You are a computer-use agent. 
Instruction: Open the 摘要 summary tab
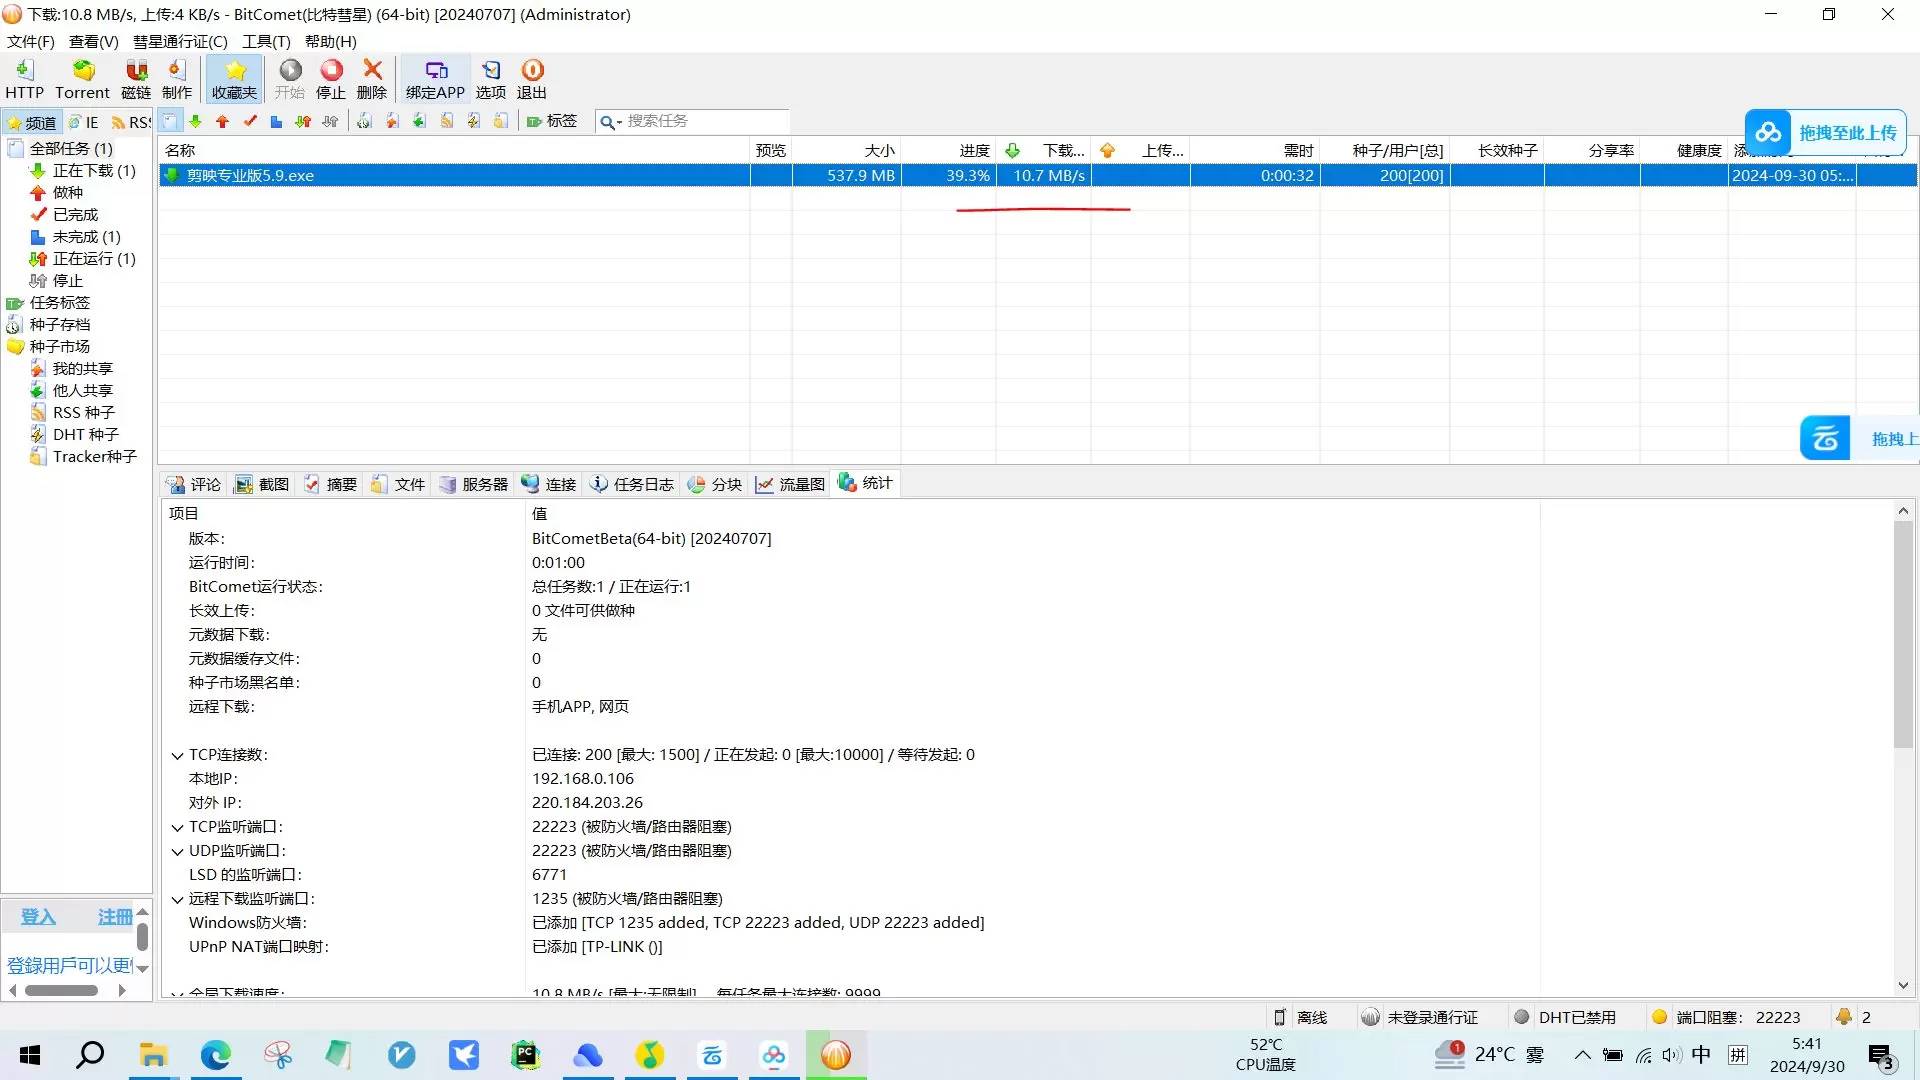[x=331, y=484]
